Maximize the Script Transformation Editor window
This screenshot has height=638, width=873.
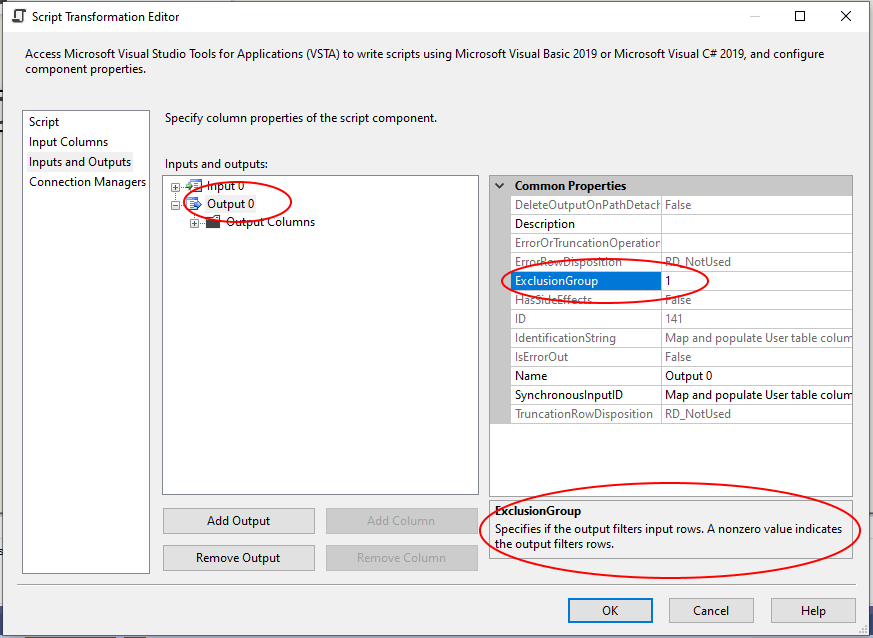[x=800, y=16]
